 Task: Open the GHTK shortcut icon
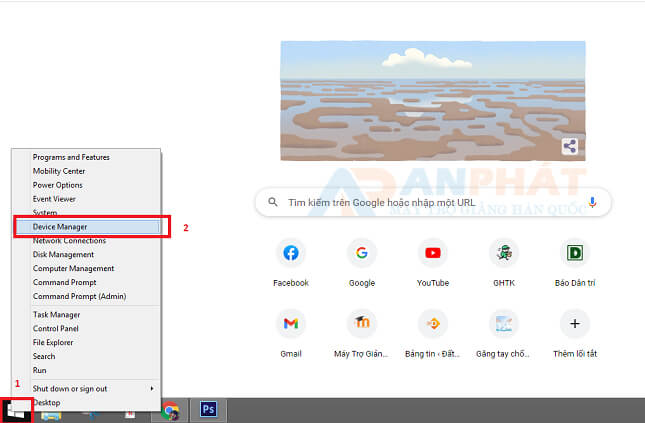pos(504,253)
